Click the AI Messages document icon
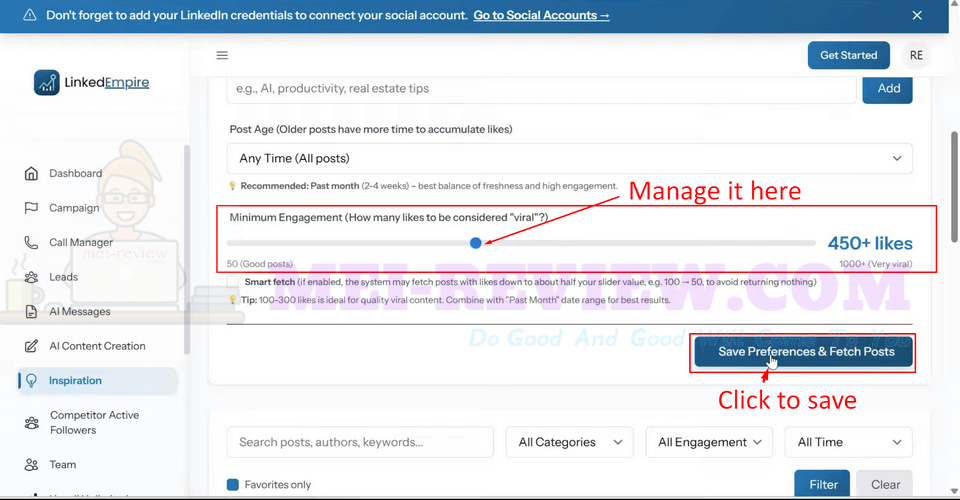 click(x=31, y=312)
